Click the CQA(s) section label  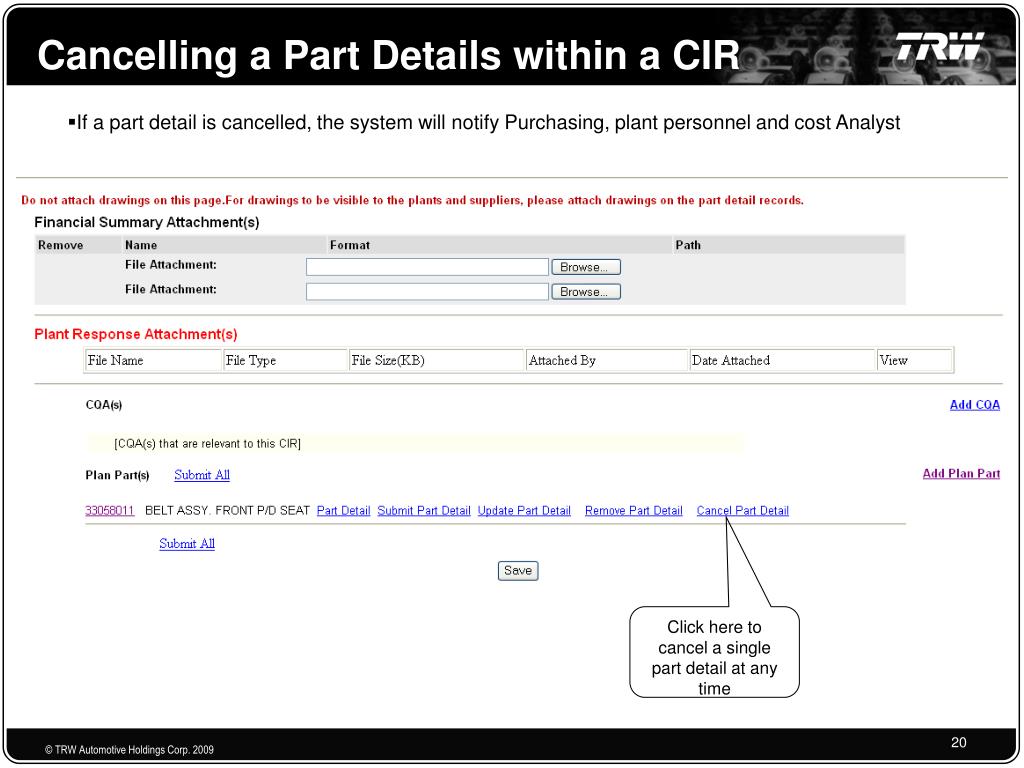point(104,405)
